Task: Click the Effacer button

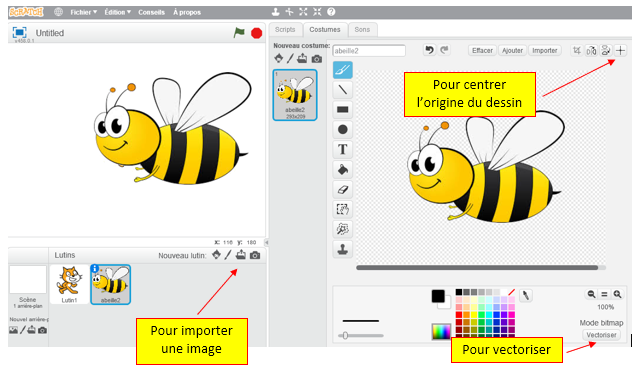Action: coord(482,50)
